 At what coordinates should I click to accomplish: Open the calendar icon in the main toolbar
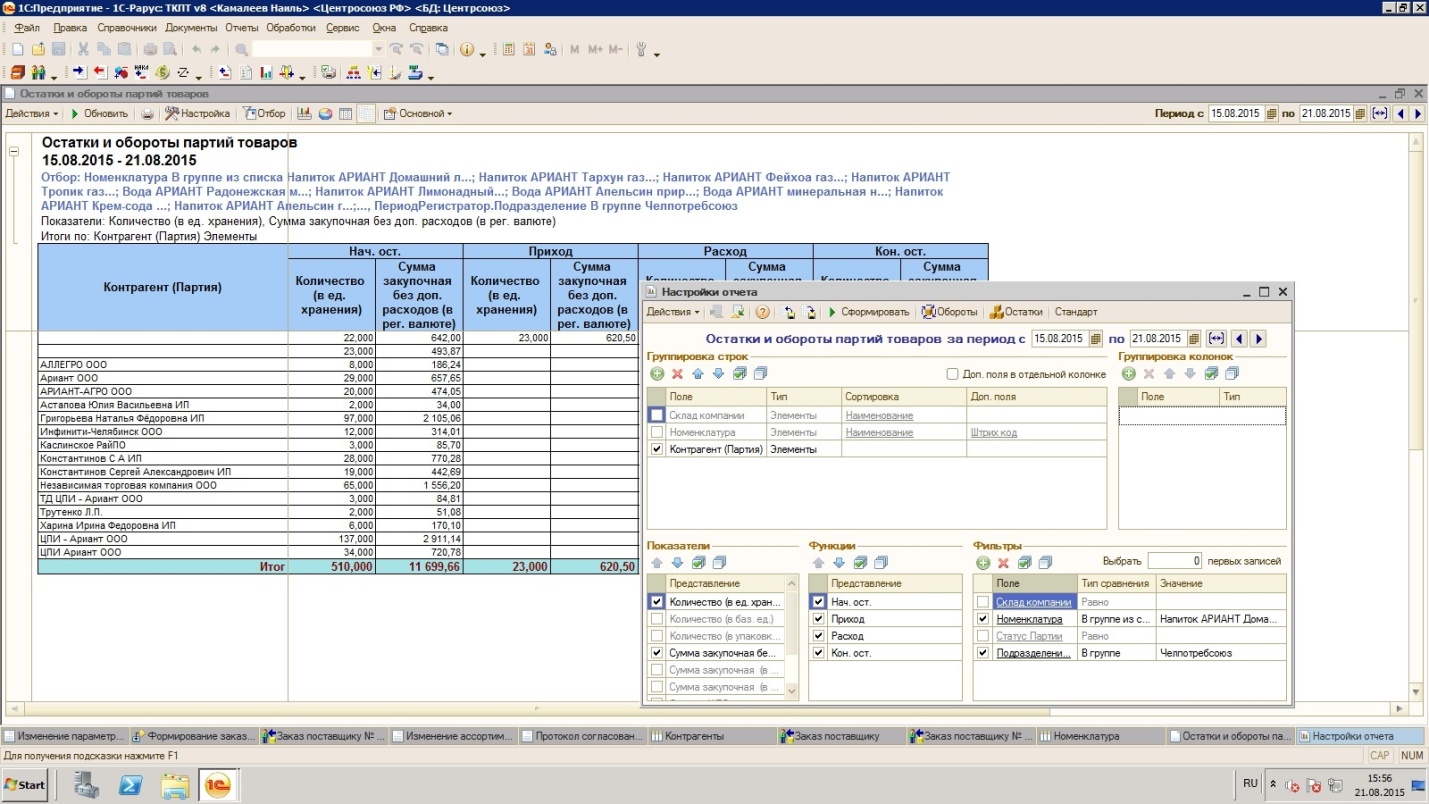(x=529, y=49)
